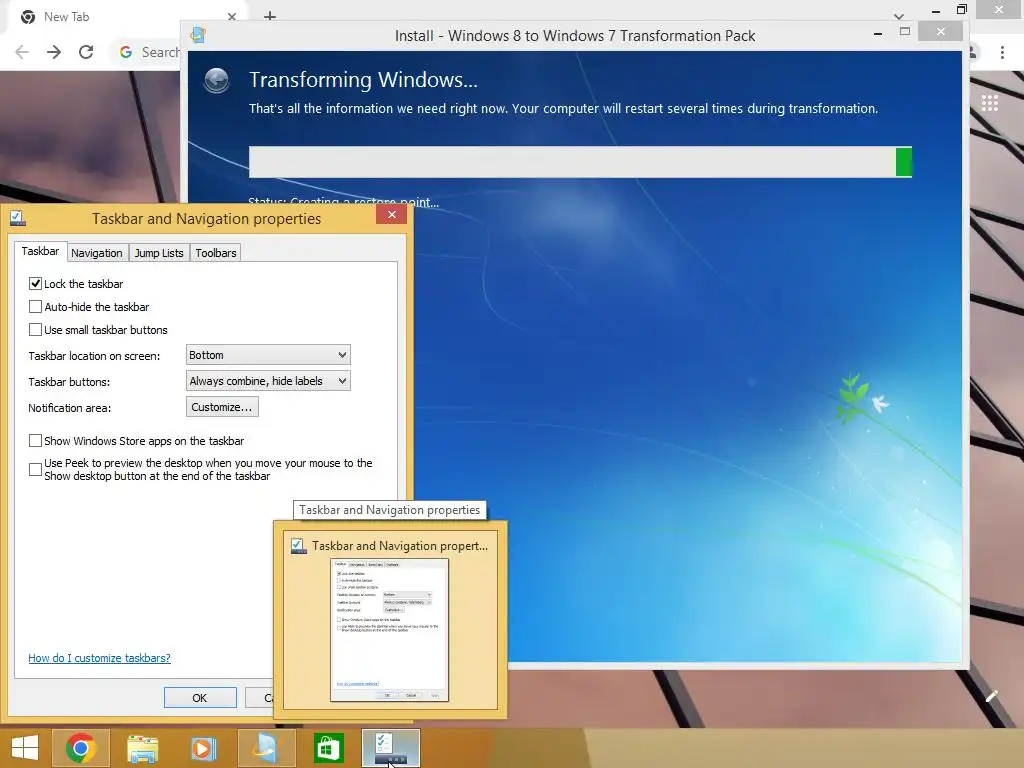Image resolution: width=1024 pixels, height=768 pixels.
Task: Click the 'Transforming Windows...' heading
Action: [363, 80]
